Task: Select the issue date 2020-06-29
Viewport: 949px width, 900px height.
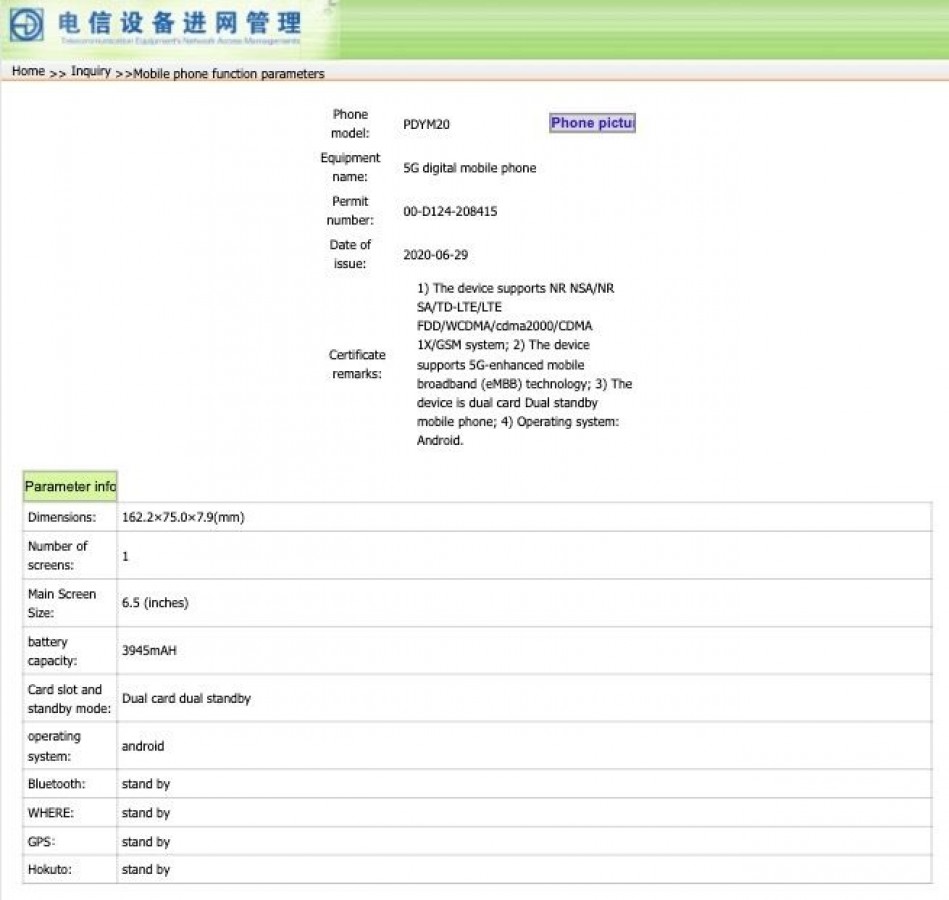Action: (x=436, y=255)
